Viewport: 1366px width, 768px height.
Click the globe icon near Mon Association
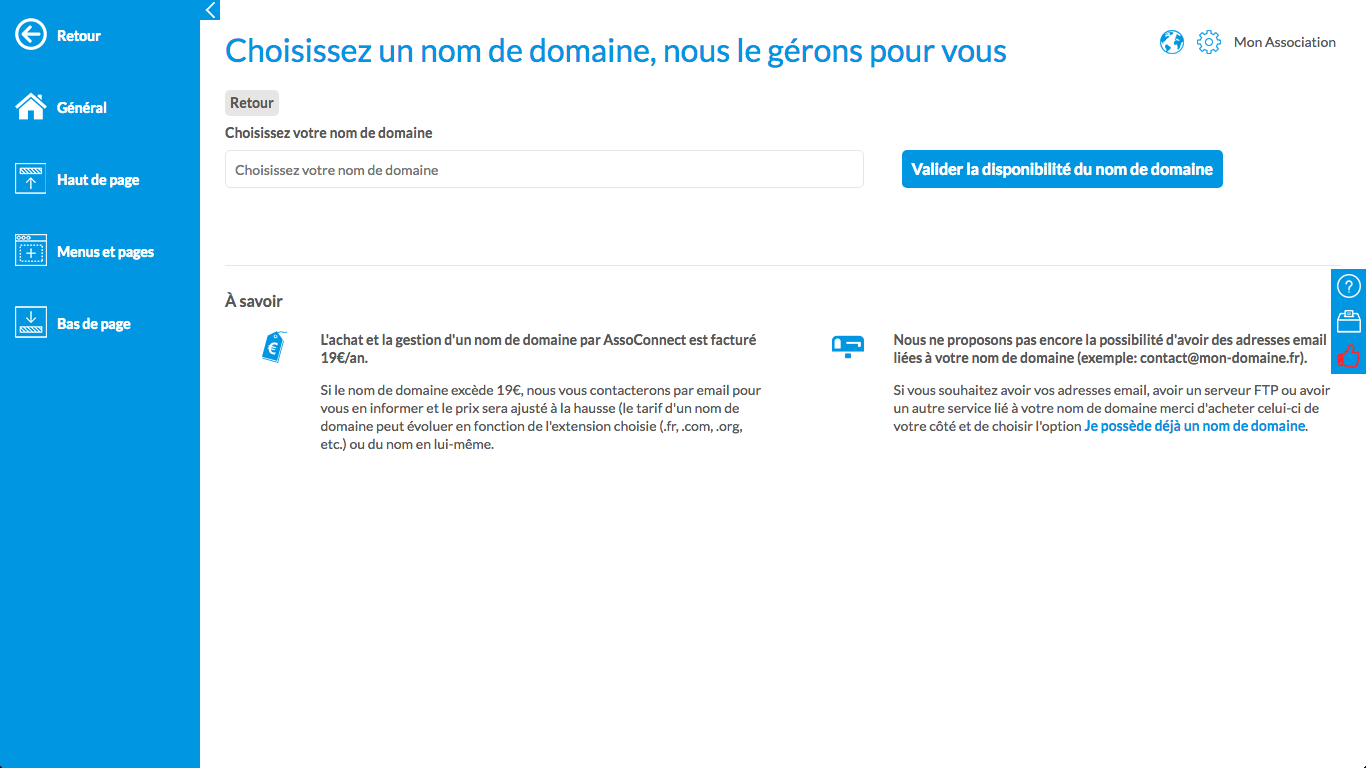tap(1171, 42)
